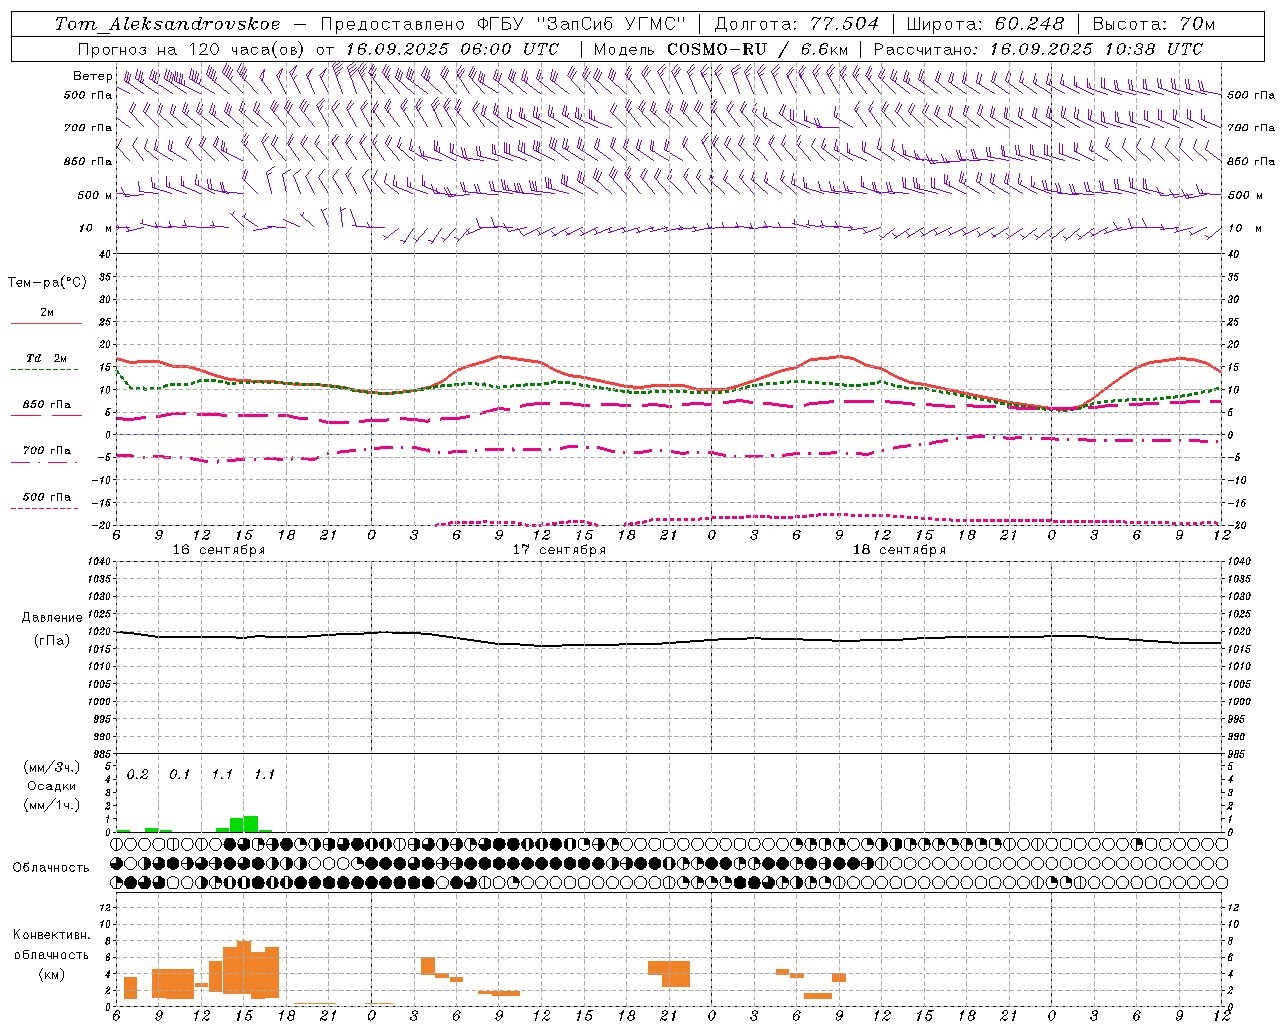Click the station title Tom_Aleksandrovskoe

pyautogui.click(x=168, y=24)
